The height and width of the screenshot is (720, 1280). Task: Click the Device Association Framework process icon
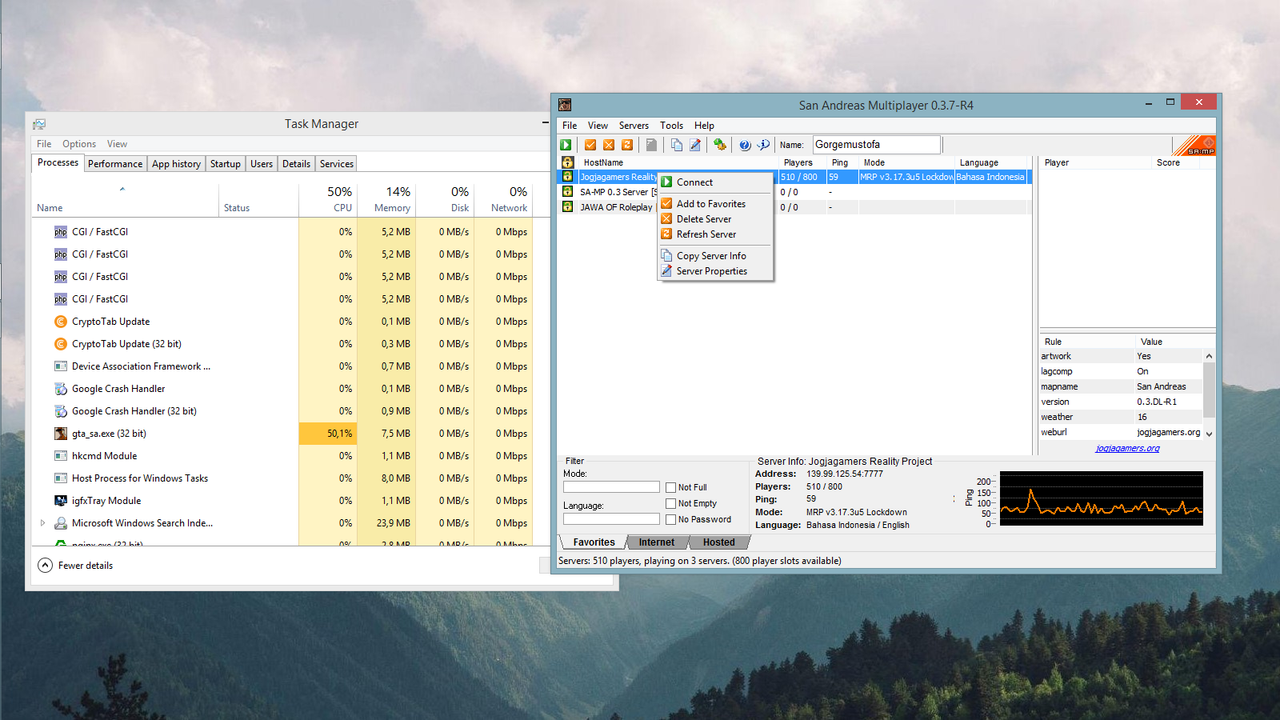click(61, 366)
